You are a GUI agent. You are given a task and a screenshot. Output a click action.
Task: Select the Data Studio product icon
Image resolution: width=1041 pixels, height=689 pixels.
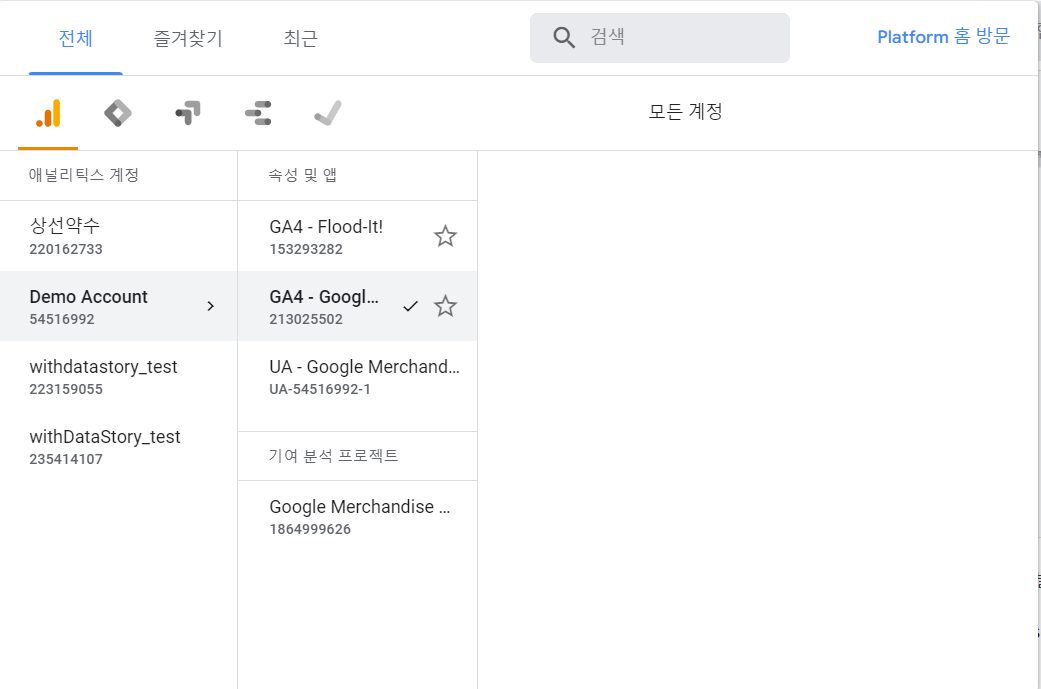point(258,113)
